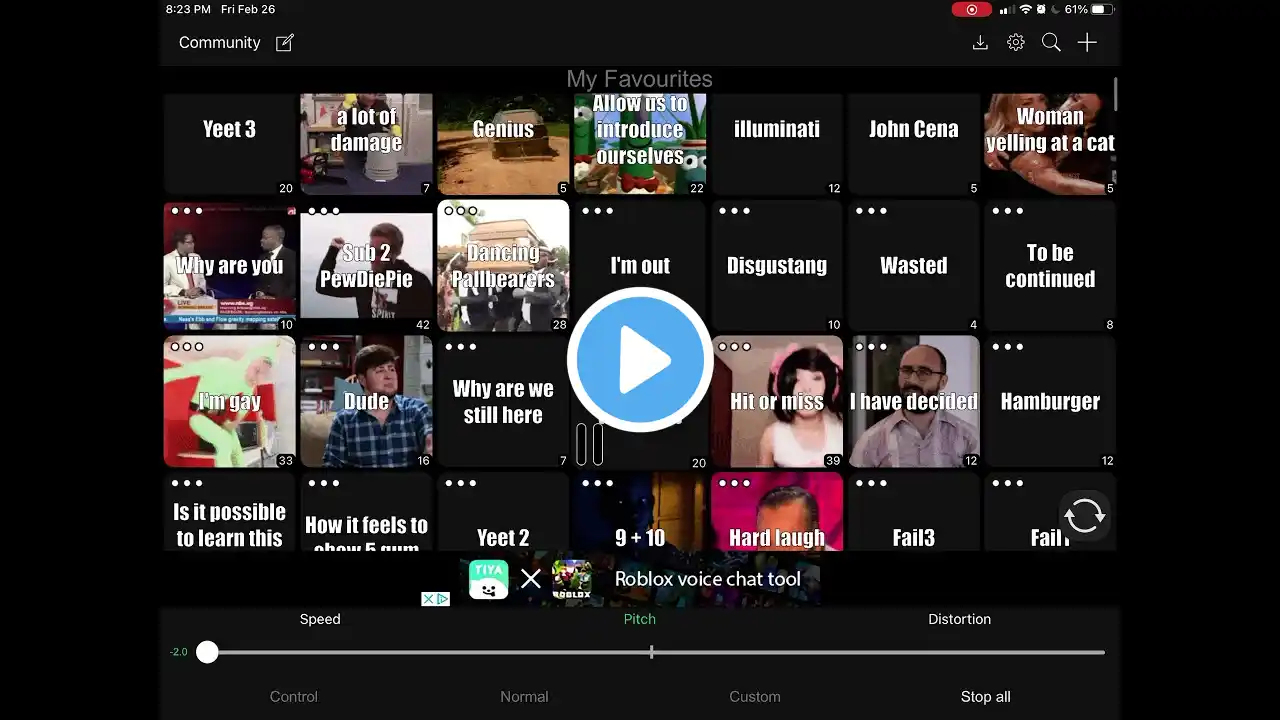Switch to the Distortion tab
This screenshot has height=720, width=1280.
pyautogui.click(x=960, y=619)
